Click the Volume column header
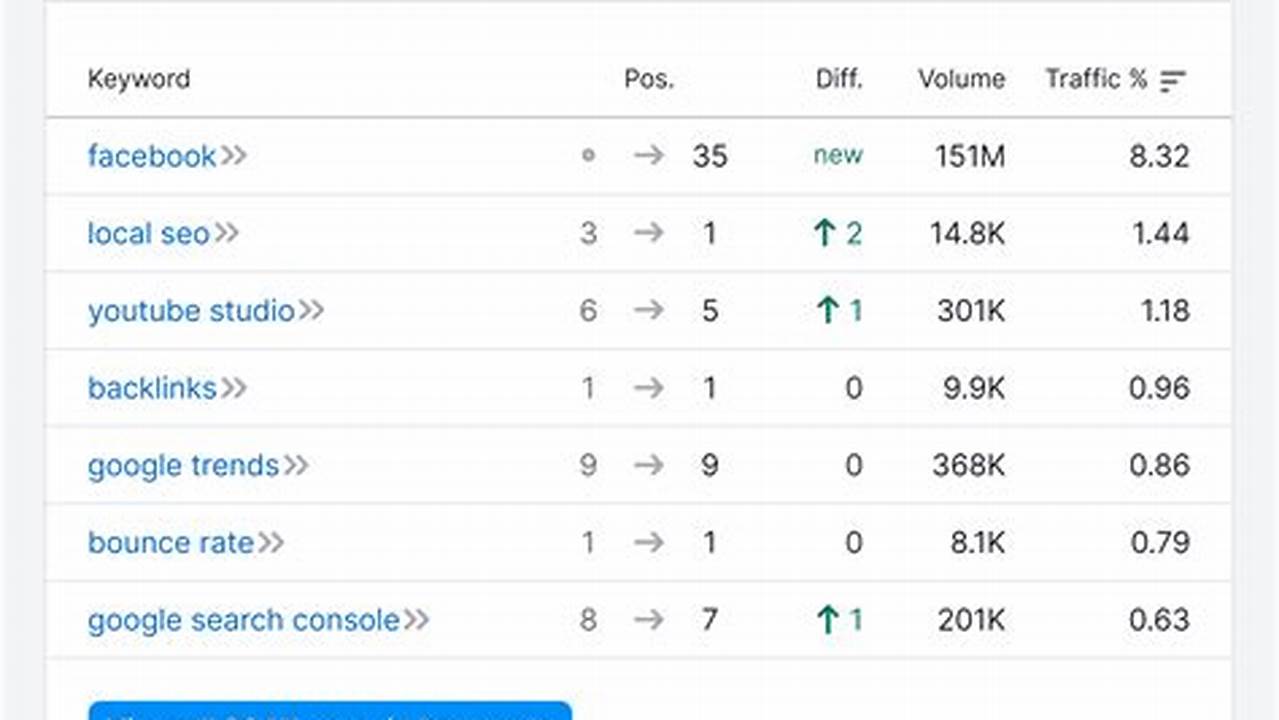Image resolution: width=1279 pixels, height=720 pixels. point(962,80)
